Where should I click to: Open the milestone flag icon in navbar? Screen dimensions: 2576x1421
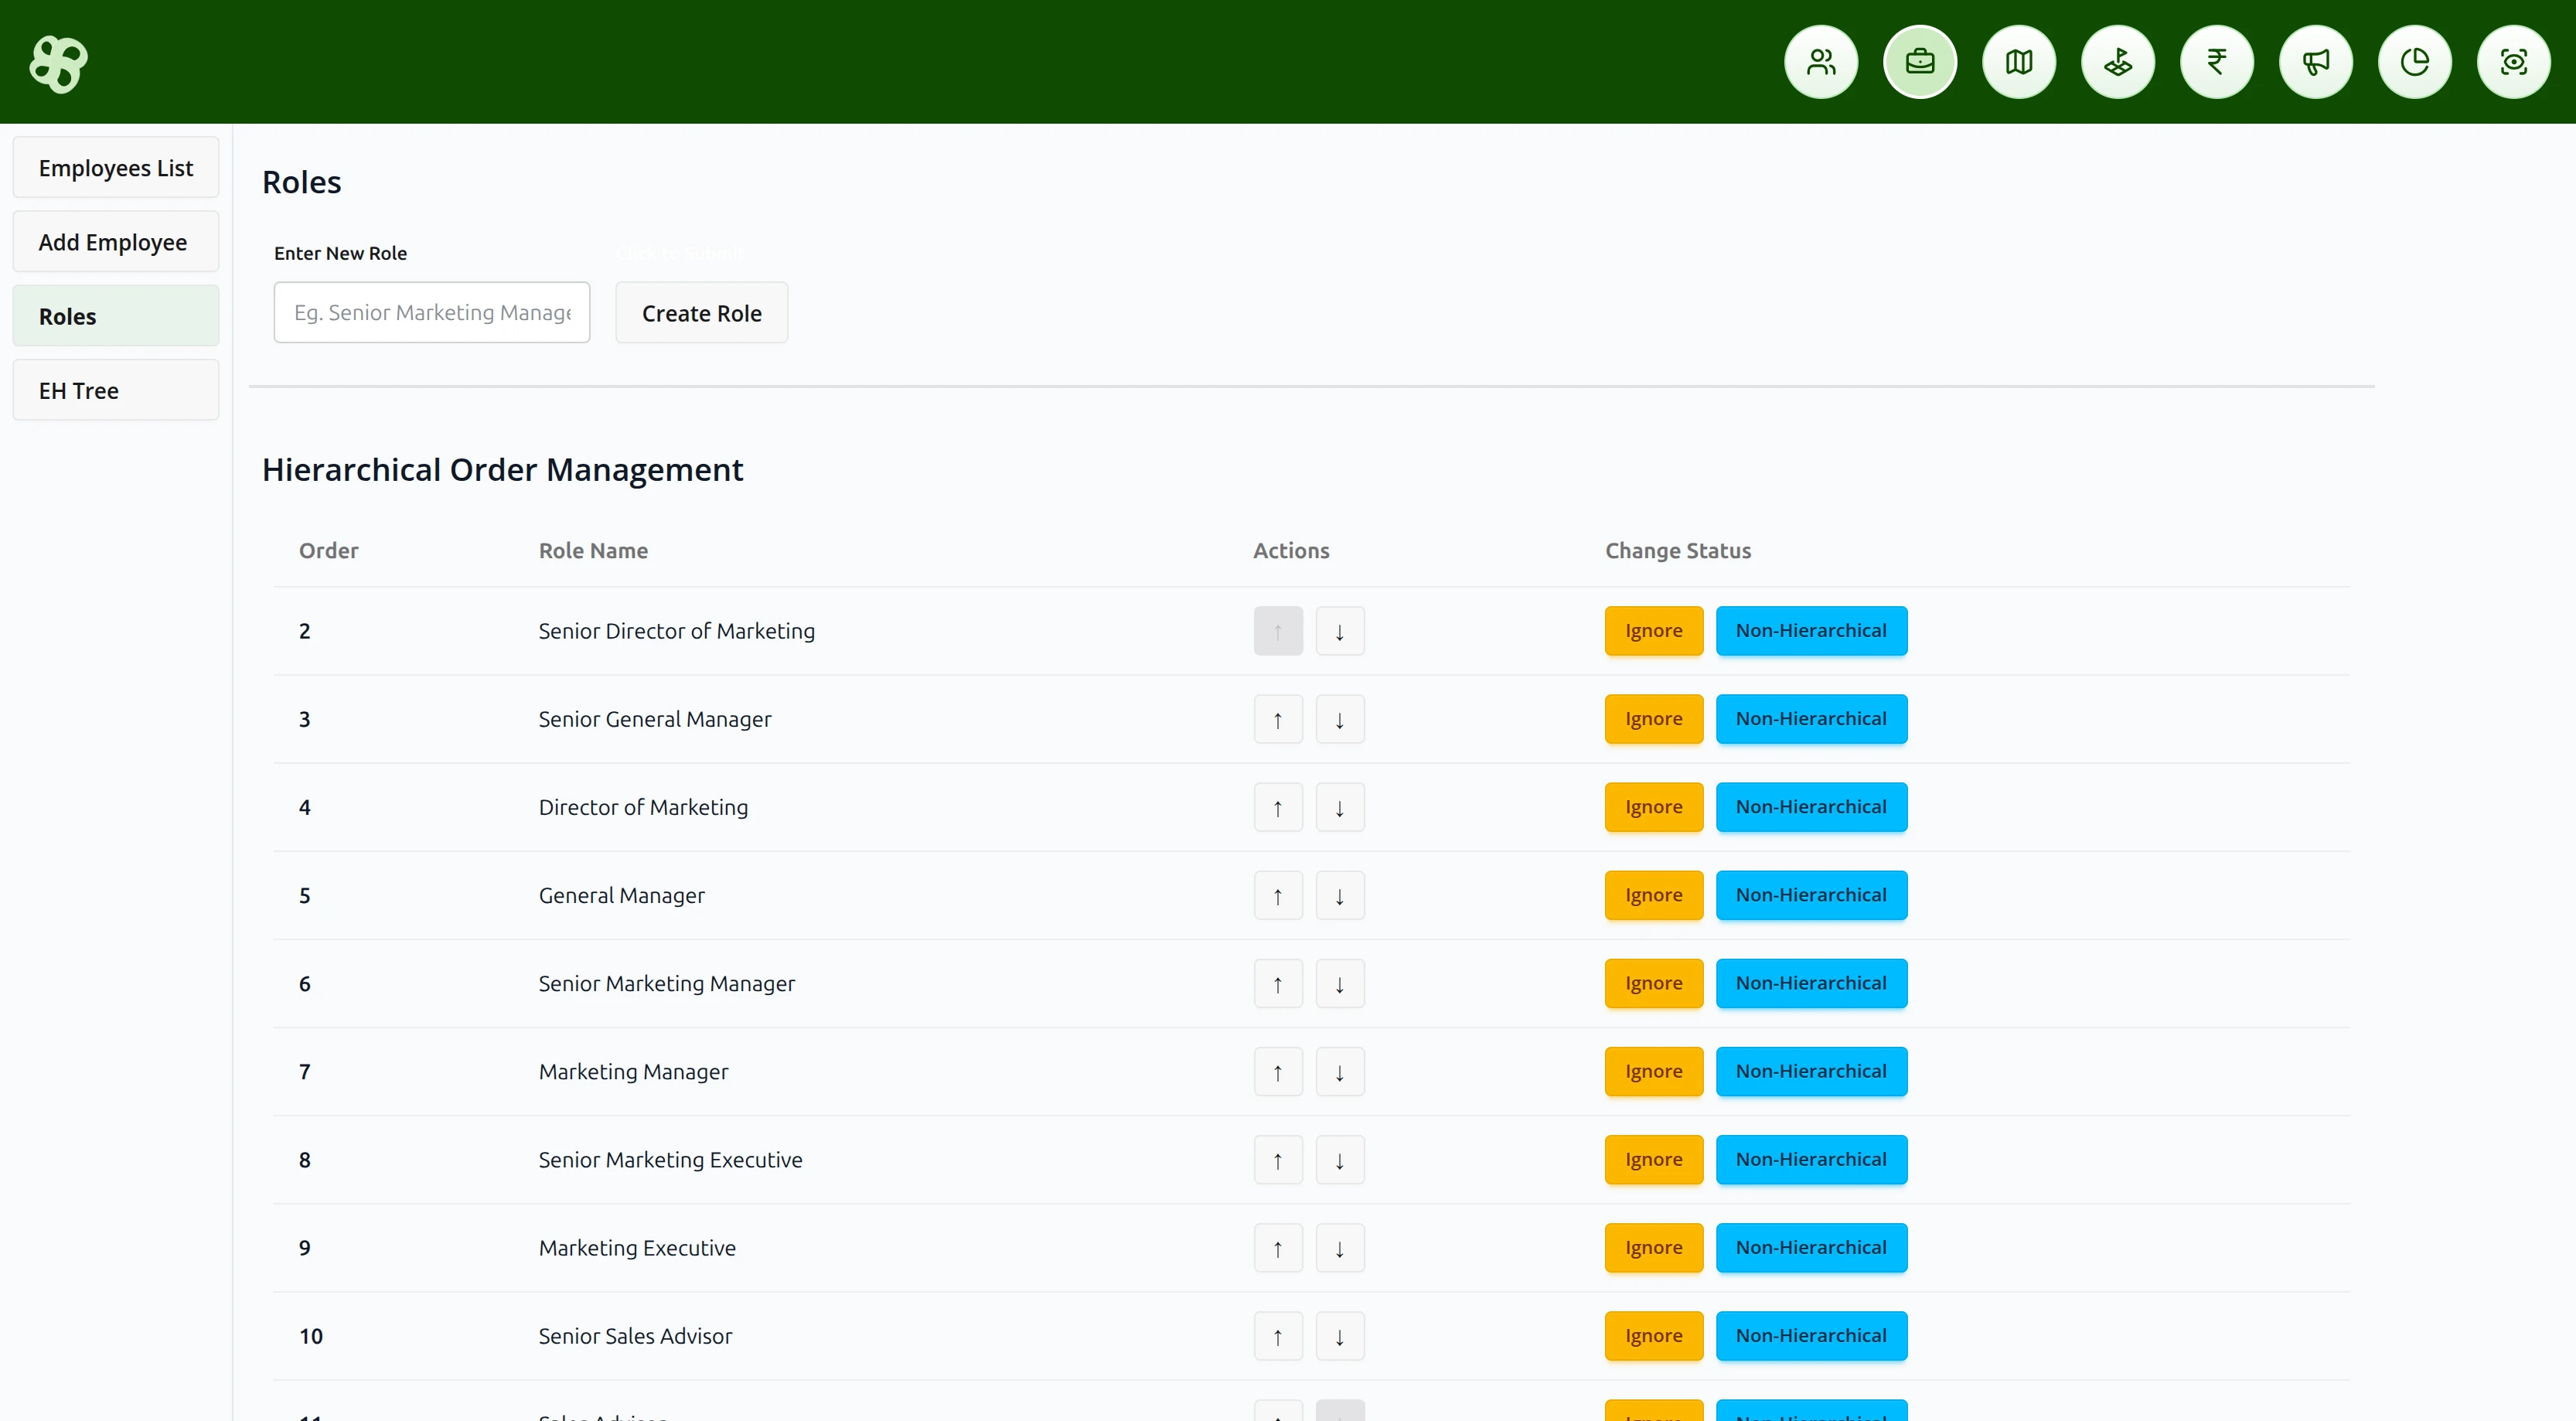pyautogui.click(x=2117, y=61)
